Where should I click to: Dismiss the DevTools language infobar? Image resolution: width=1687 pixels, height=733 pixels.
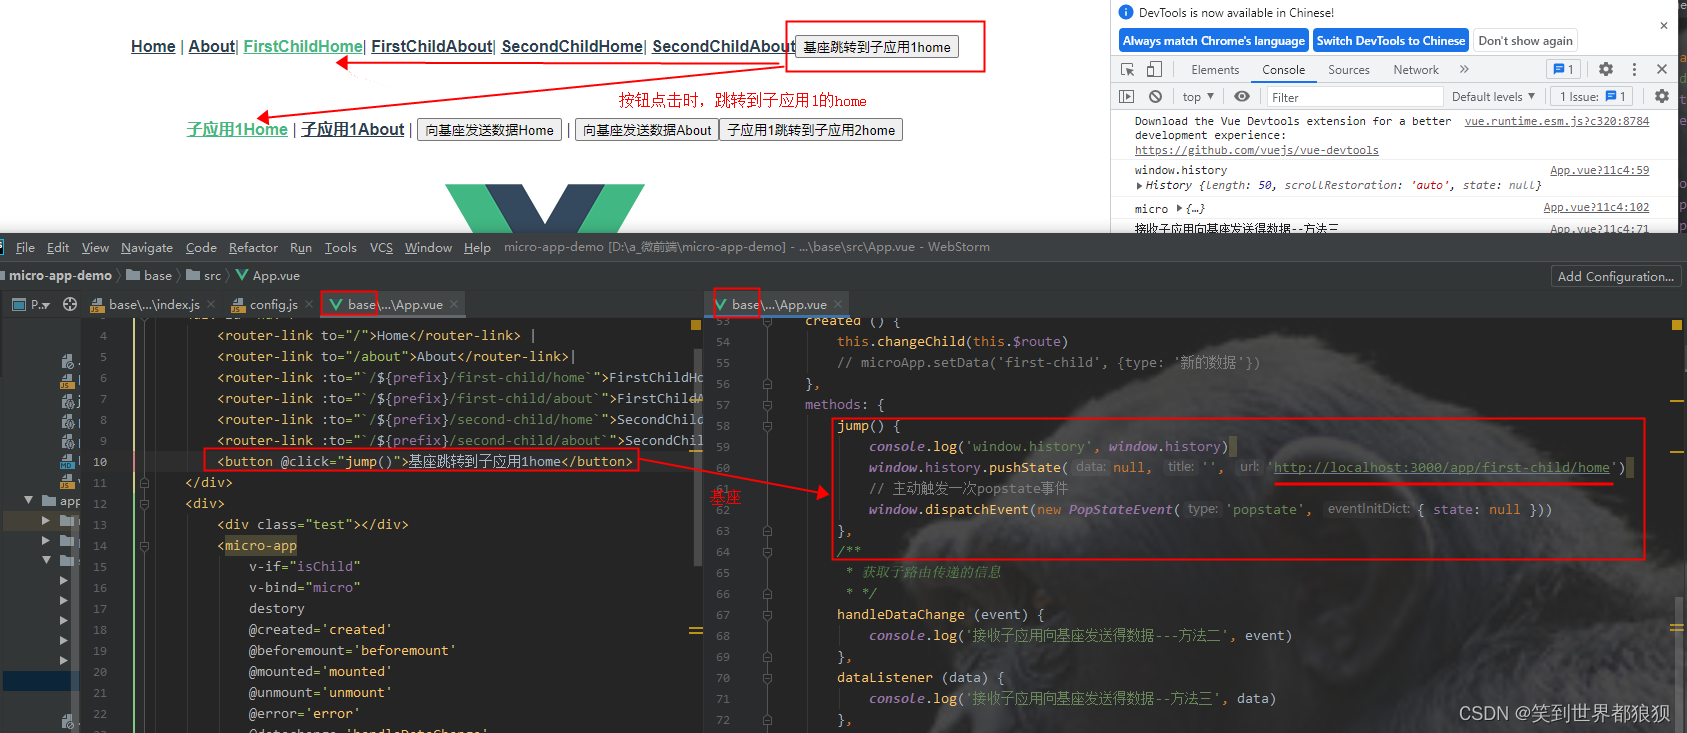click(x=1664, y=26)
